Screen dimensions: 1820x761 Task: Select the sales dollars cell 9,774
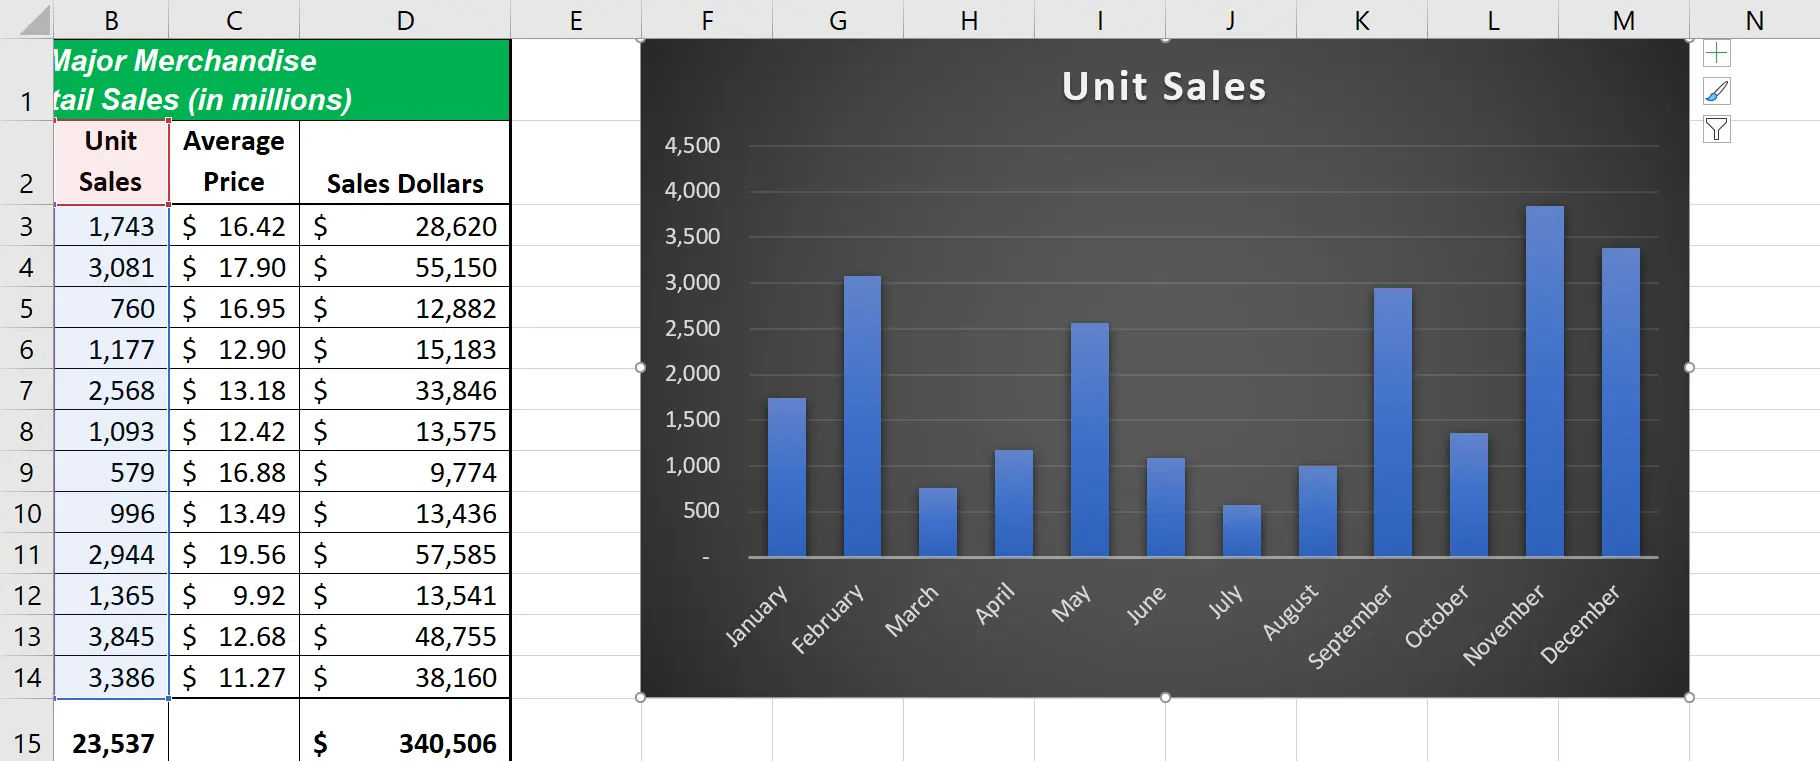point(405,472)
